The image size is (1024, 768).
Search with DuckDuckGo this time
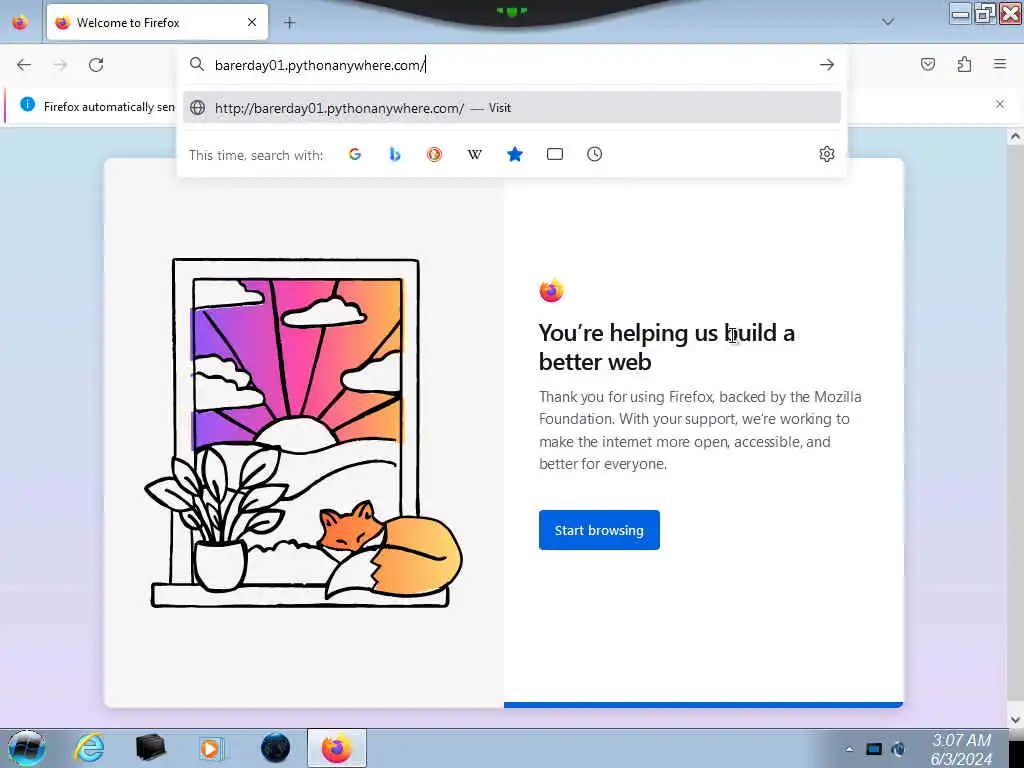(435, 154)
